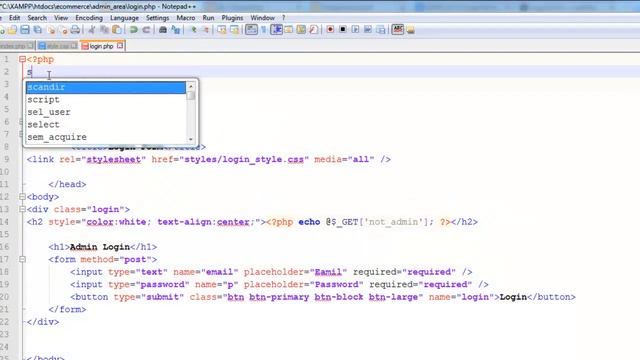Screen dimensions: 640x360
Task: Choose script from autocomplete list
Action: (x=106, y=100)
